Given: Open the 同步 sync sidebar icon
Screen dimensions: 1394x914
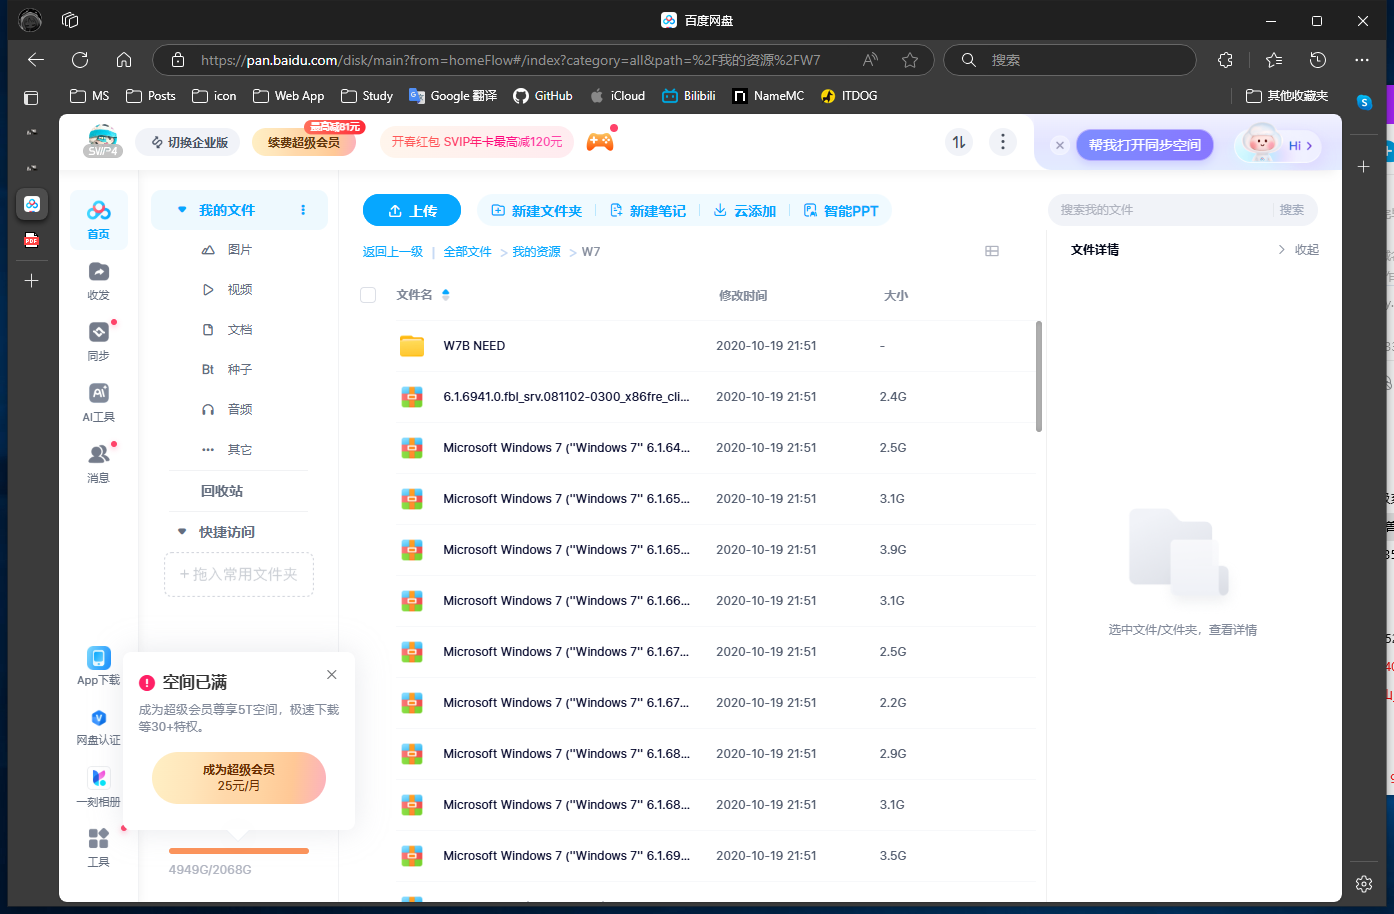Looking at the screenshot, I should click(x=98, y=340).
